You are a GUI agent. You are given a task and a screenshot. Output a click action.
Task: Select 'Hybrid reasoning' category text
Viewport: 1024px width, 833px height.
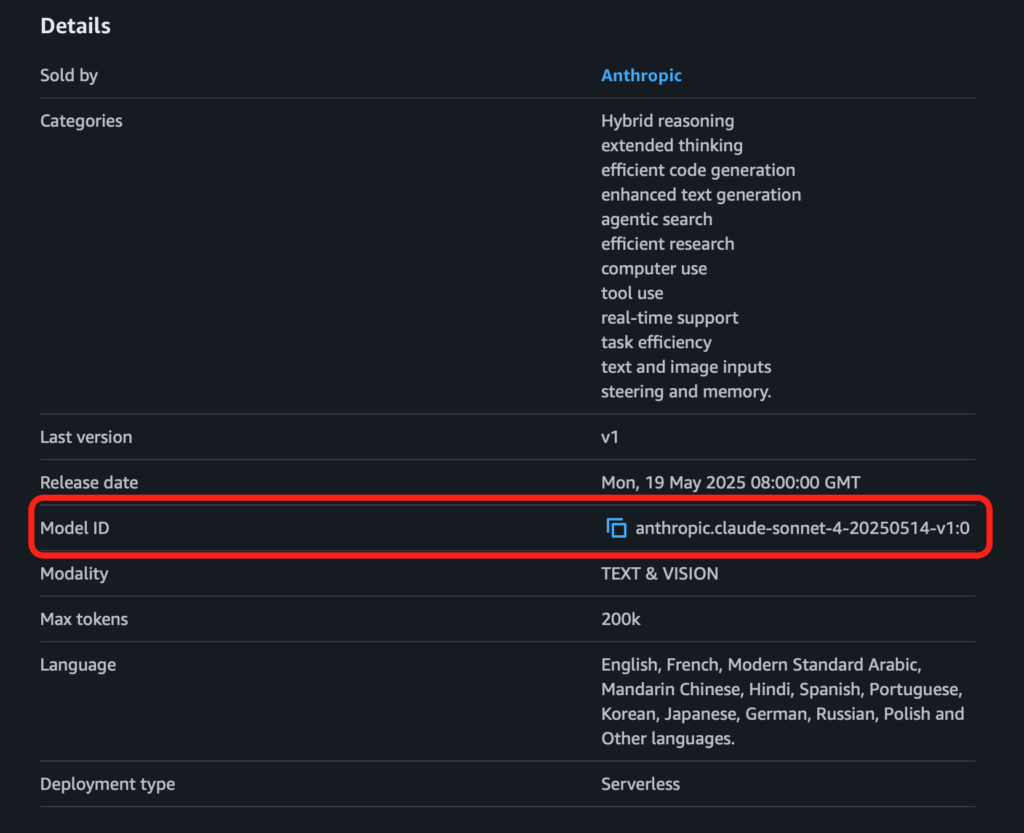pos(667,121)
